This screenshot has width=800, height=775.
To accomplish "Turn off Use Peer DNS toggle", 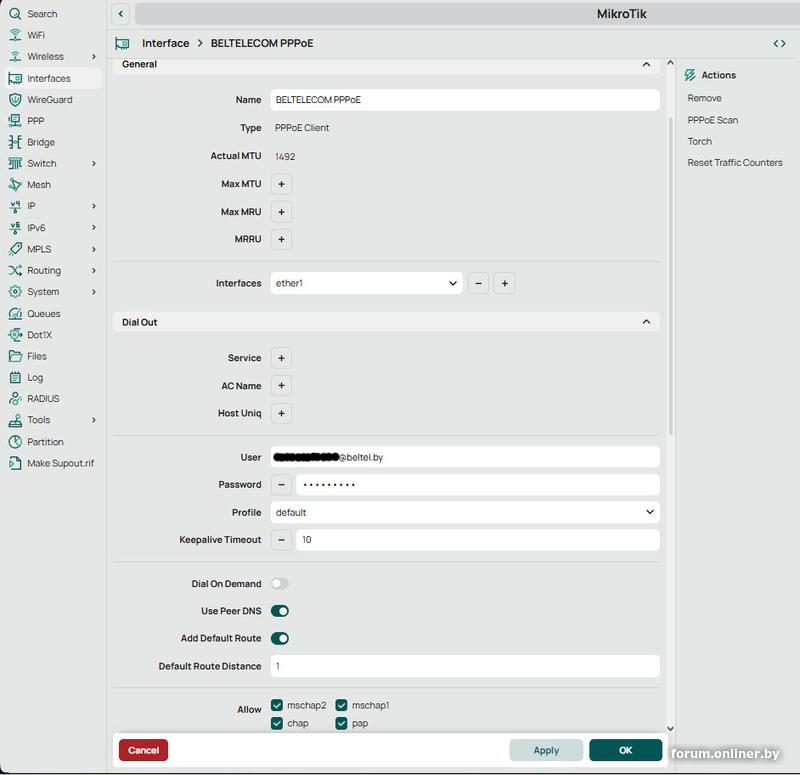I will click(x=280, y=611).
